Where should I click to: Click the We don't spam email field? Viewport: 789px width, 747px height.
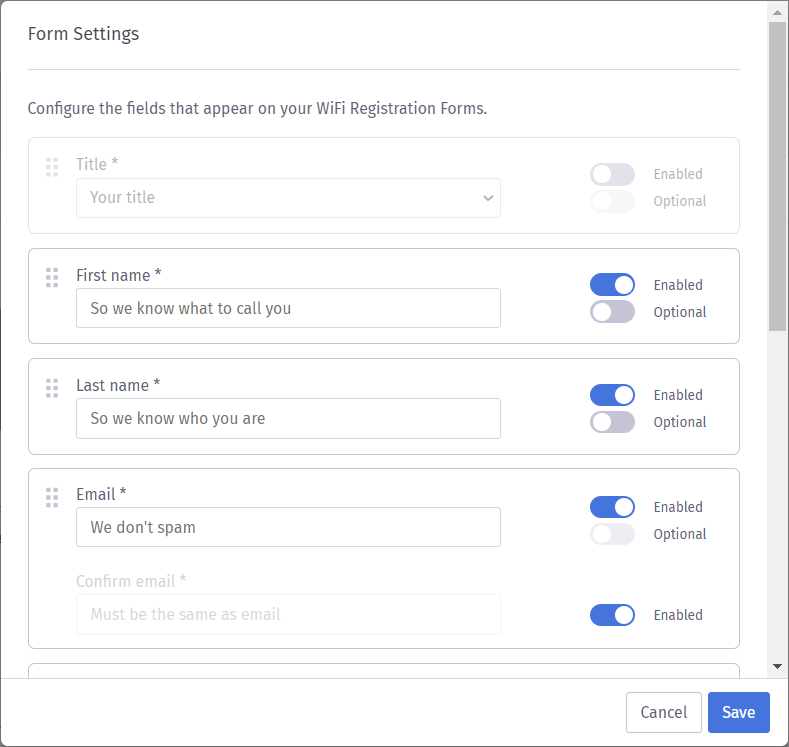[288, 527]
